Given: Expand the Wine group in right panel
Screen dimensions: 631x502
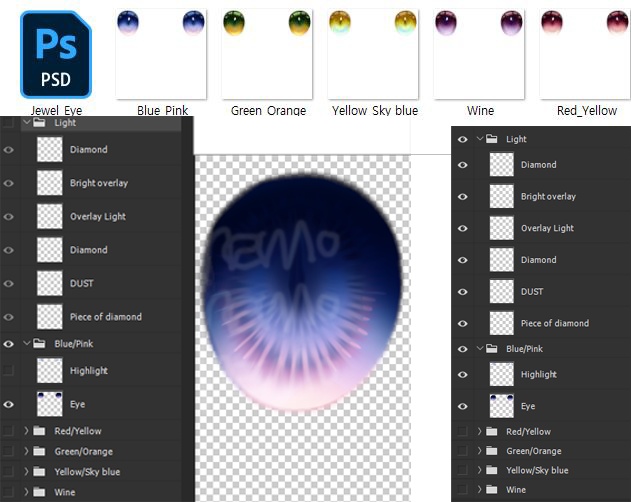Looking at the screenshot, I should [x=480, y=490].
